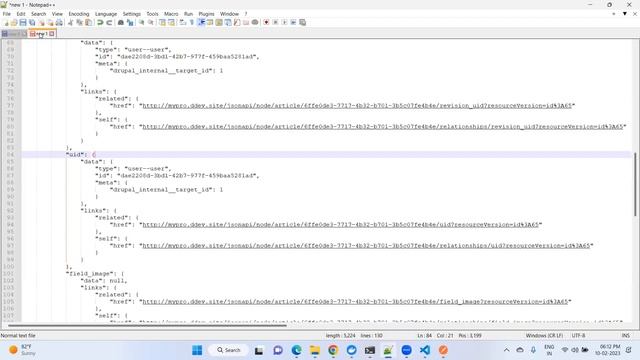
Task: Toggle the highlighted Indent Guide icon
Action: (x=201, y=22)
